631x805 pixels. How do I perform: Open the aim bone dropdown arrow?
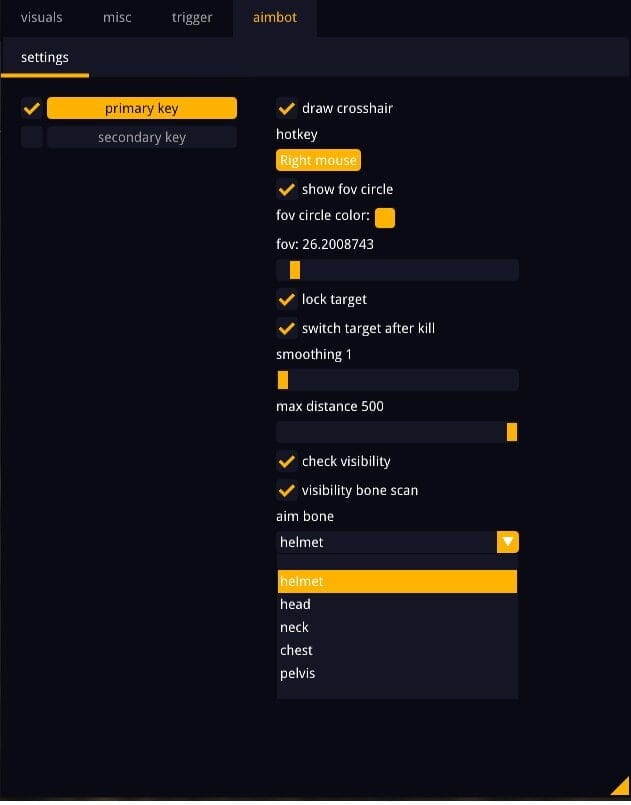tap(507, 542)
